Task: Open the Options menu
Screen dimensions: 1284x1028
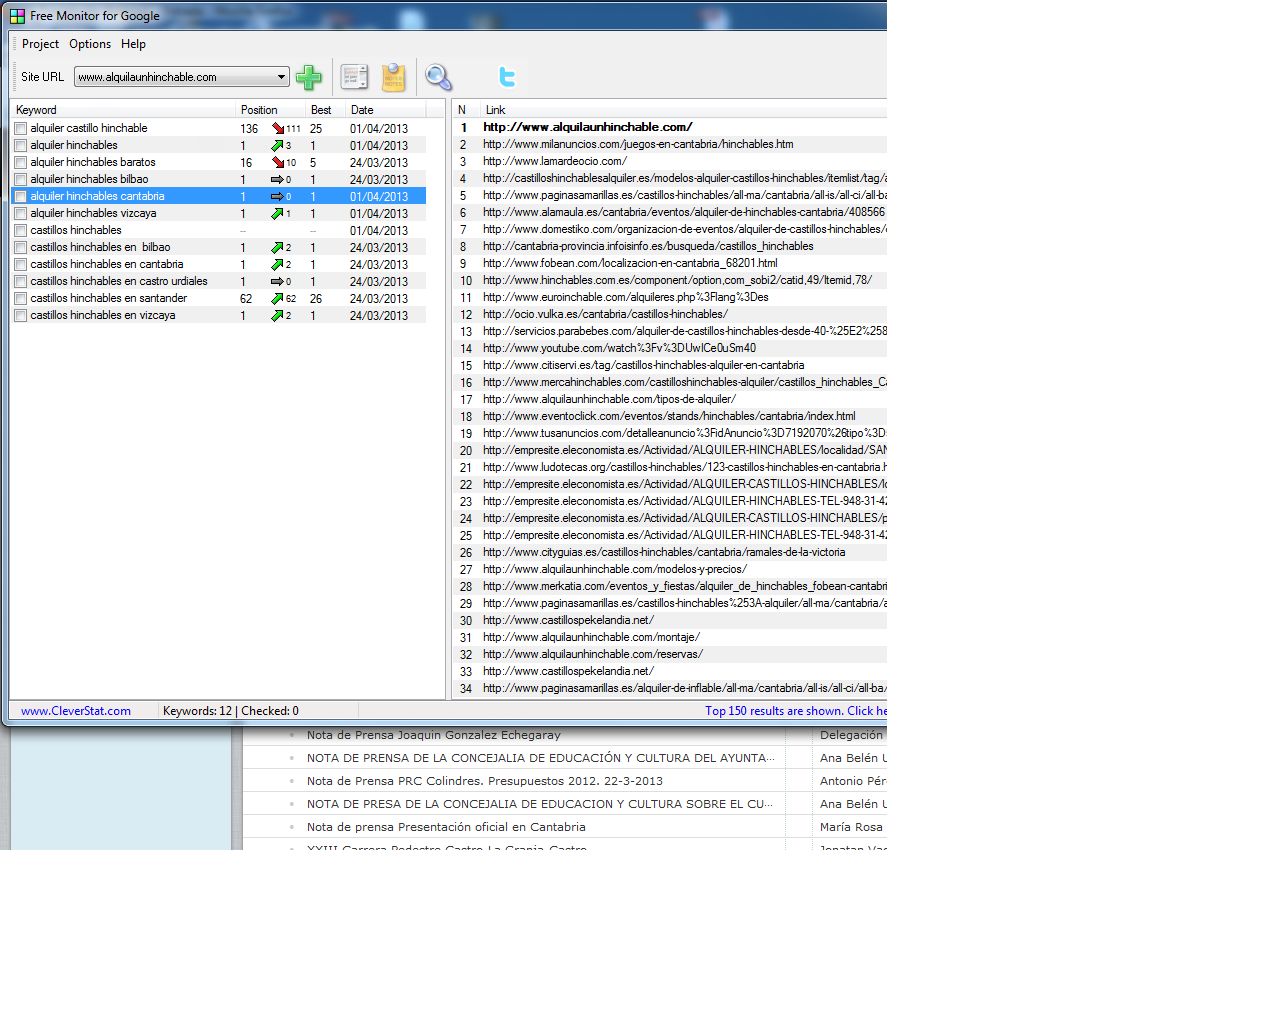Action: point(90,44)
